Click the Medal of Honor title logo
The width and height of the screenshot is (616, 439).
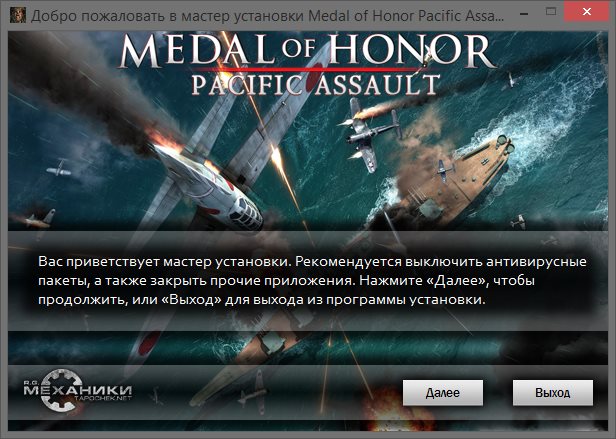point(308,50)
